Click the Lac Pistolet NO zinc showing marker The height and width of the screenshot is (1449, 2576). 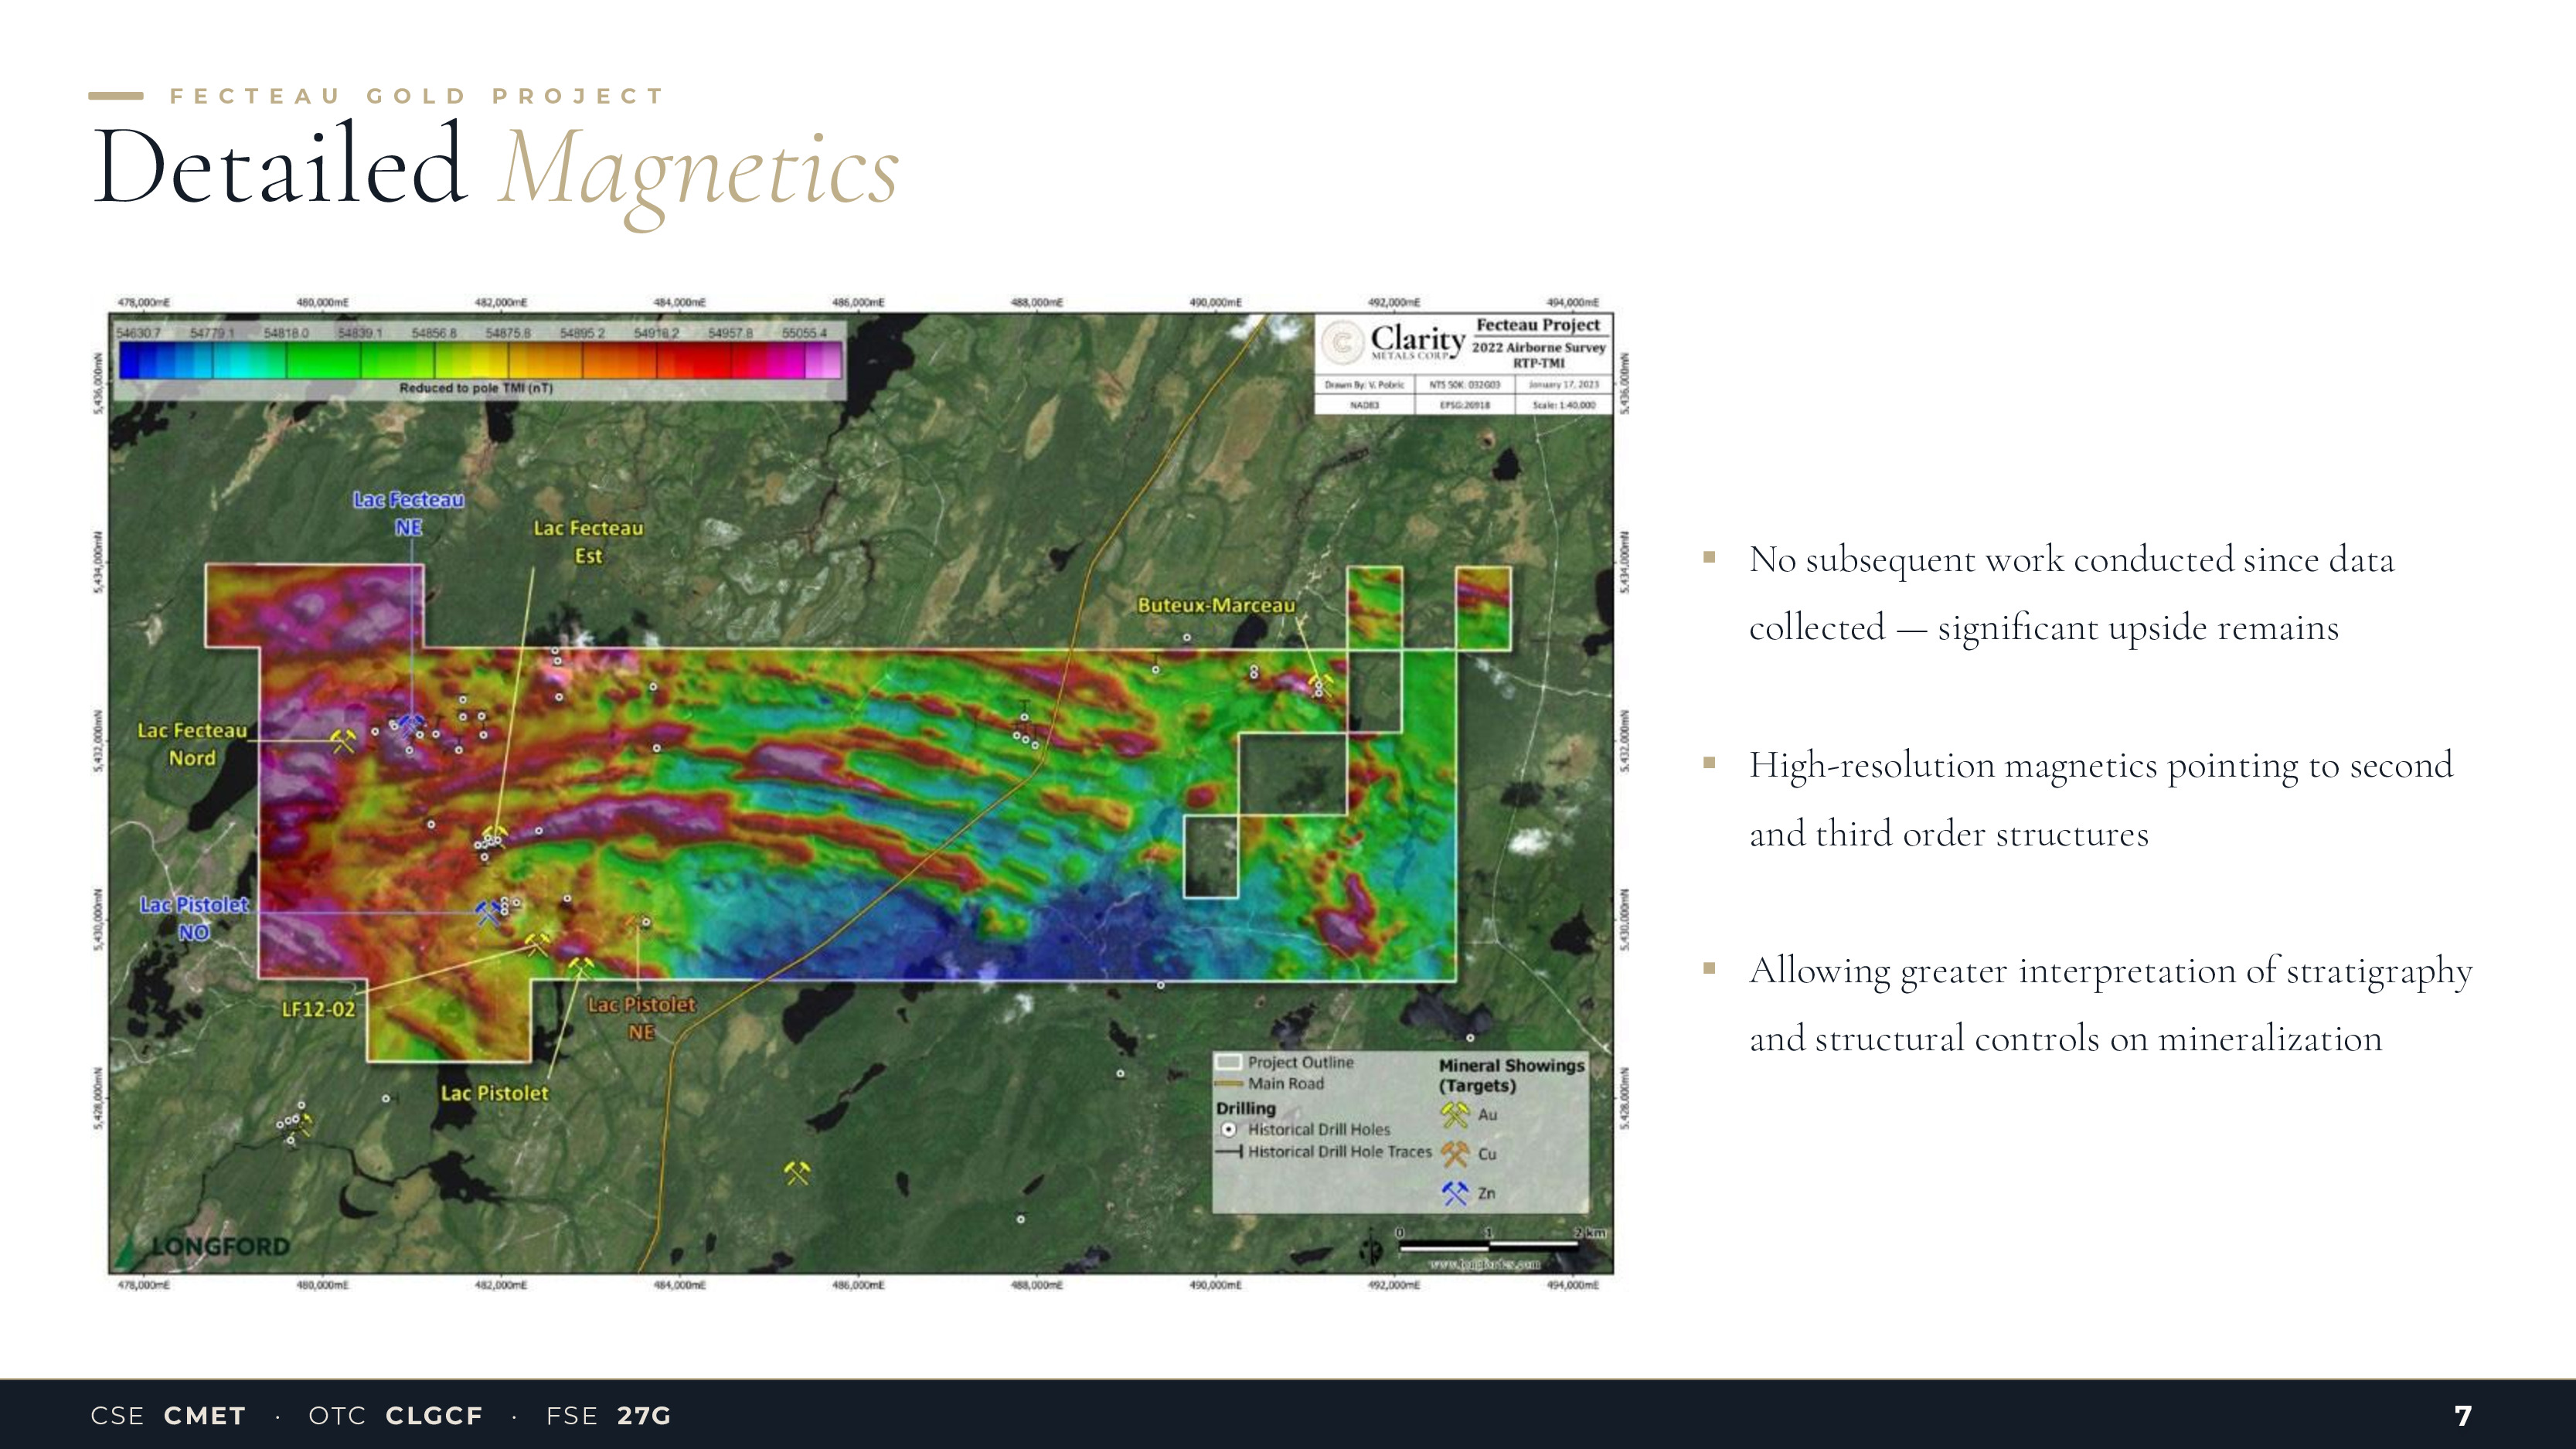(487, 912)
